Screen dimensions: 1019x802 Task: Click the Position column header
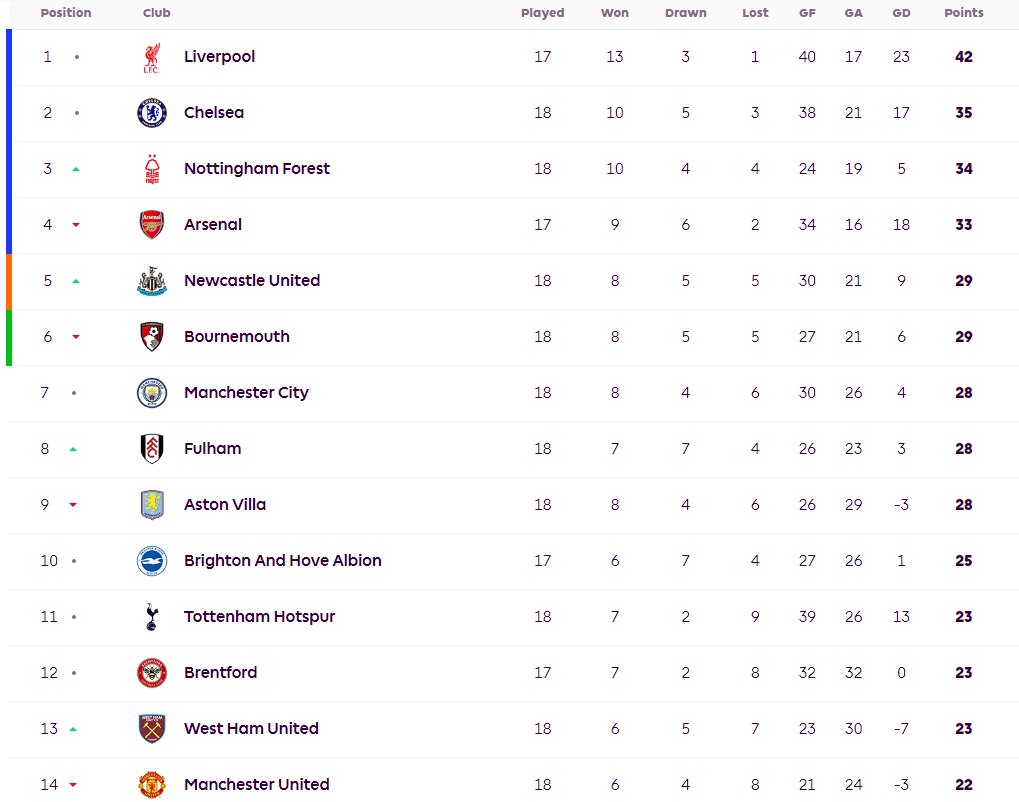point(66,13)
